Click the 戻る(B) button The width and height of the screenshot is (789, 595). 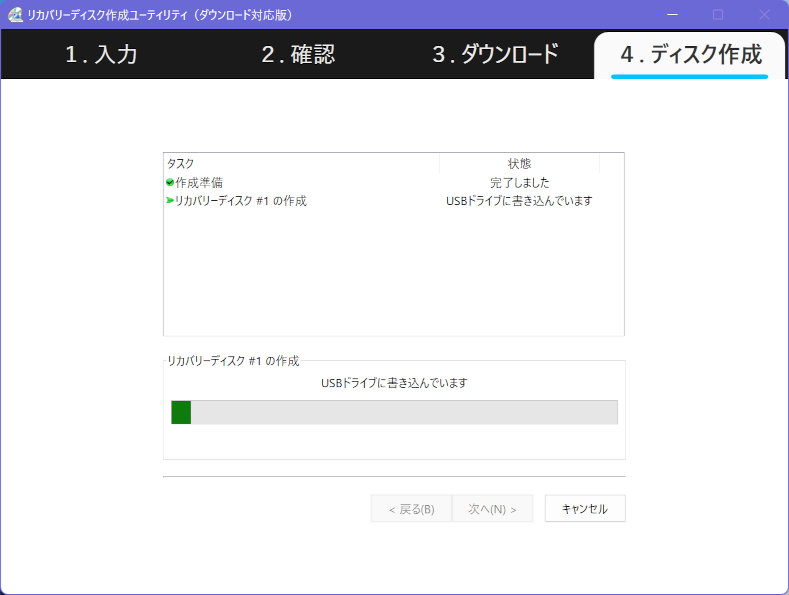click(411, 508)
